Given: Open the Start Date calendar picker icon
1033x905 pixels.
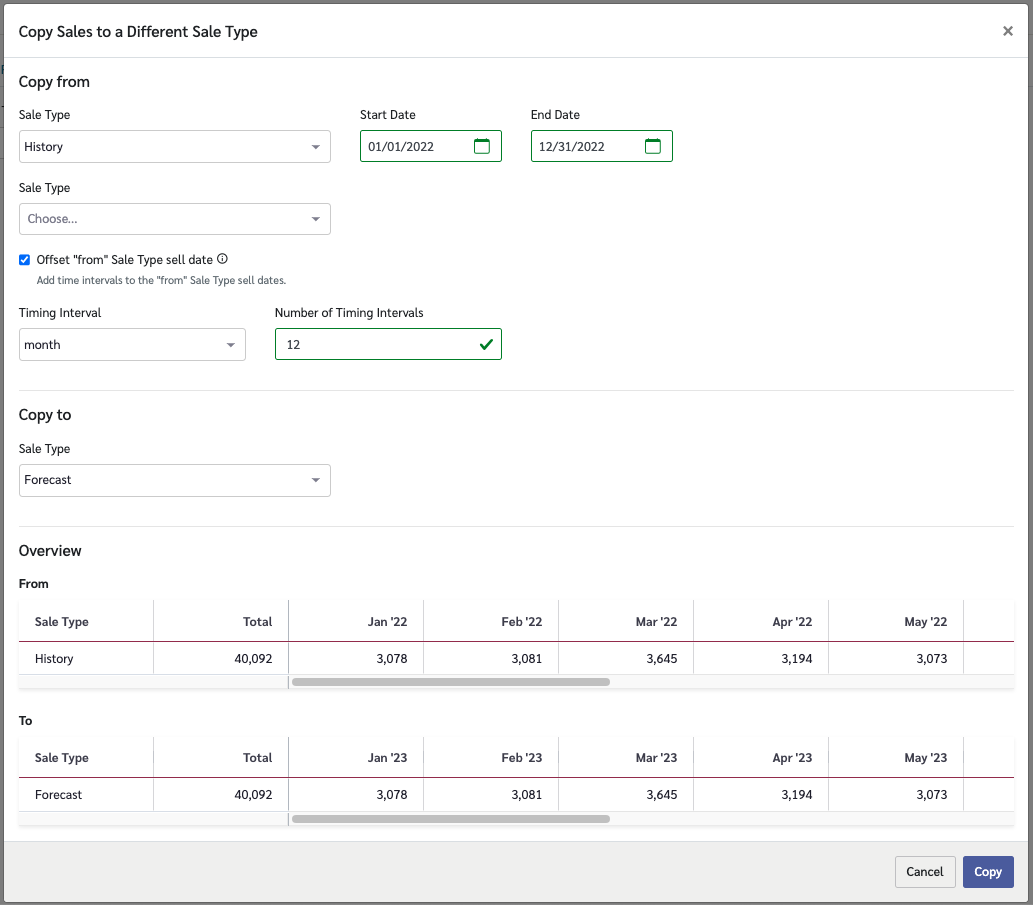Looking at the screenshot, I should tap(482, 146).
